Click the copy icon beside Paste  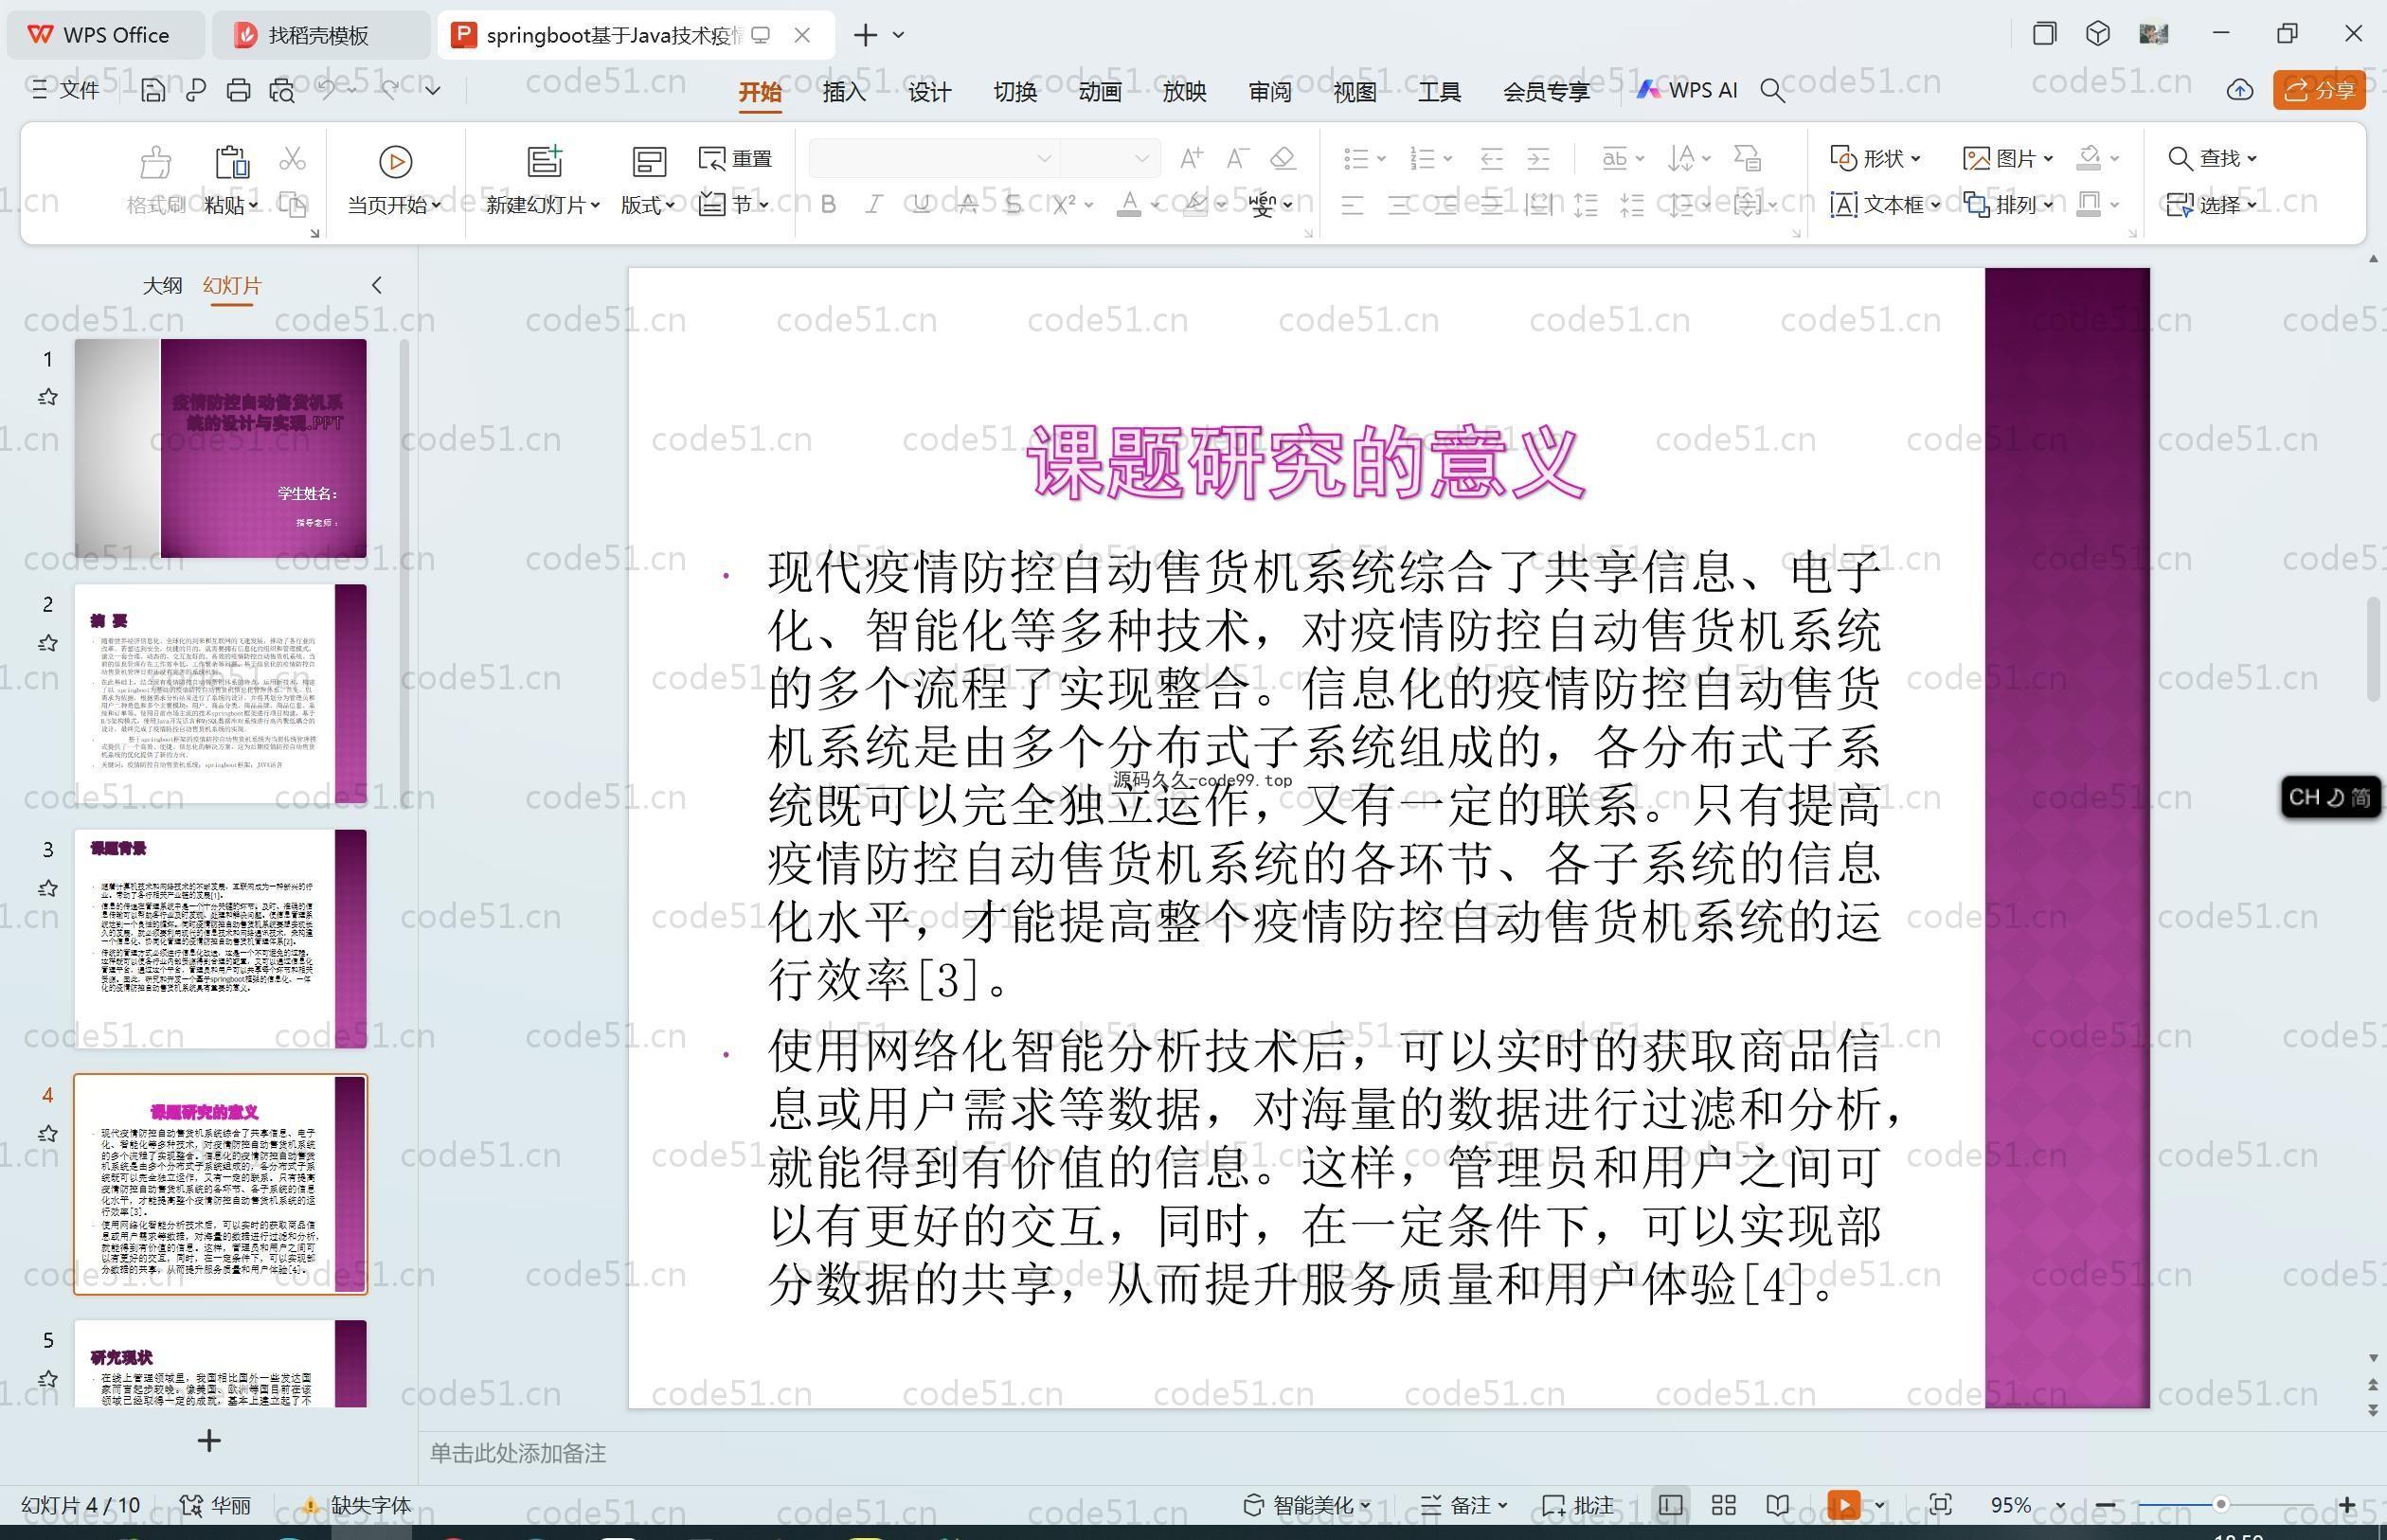point(292,205)
